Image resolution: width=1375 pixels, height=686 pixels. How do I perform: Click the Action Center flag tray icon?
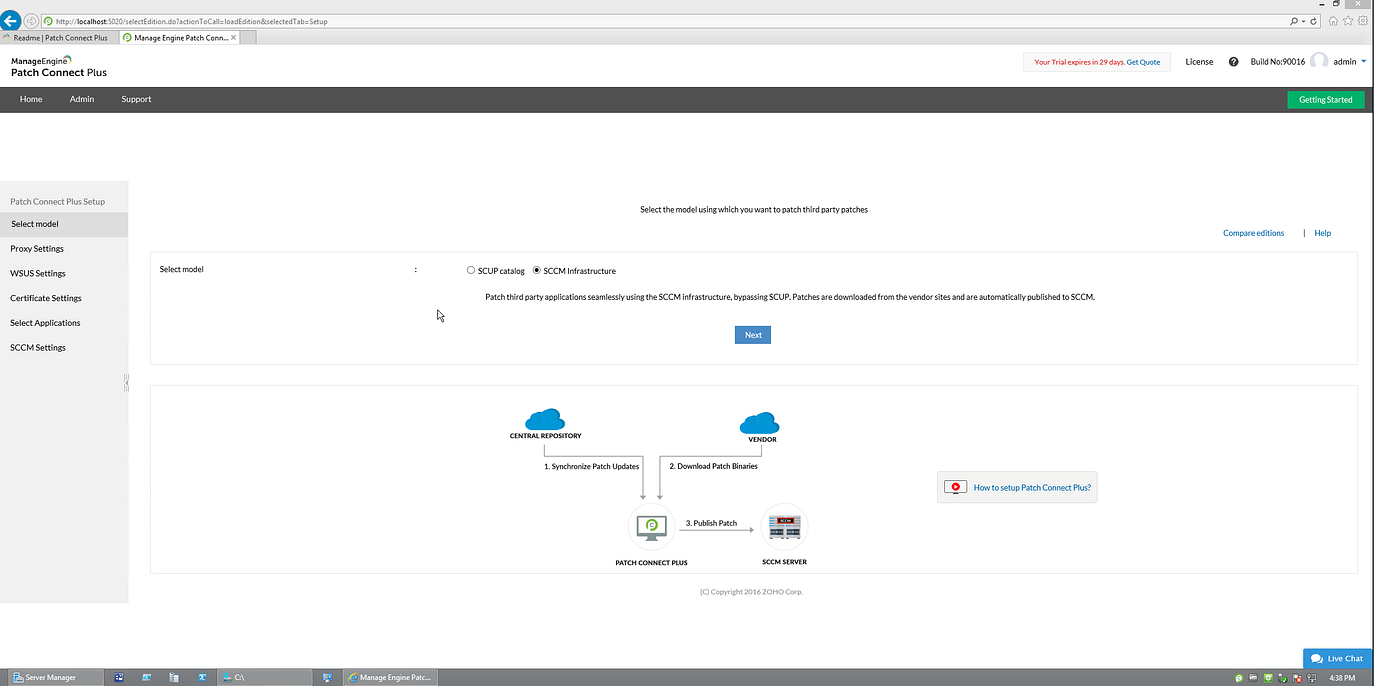[1297, 678]
